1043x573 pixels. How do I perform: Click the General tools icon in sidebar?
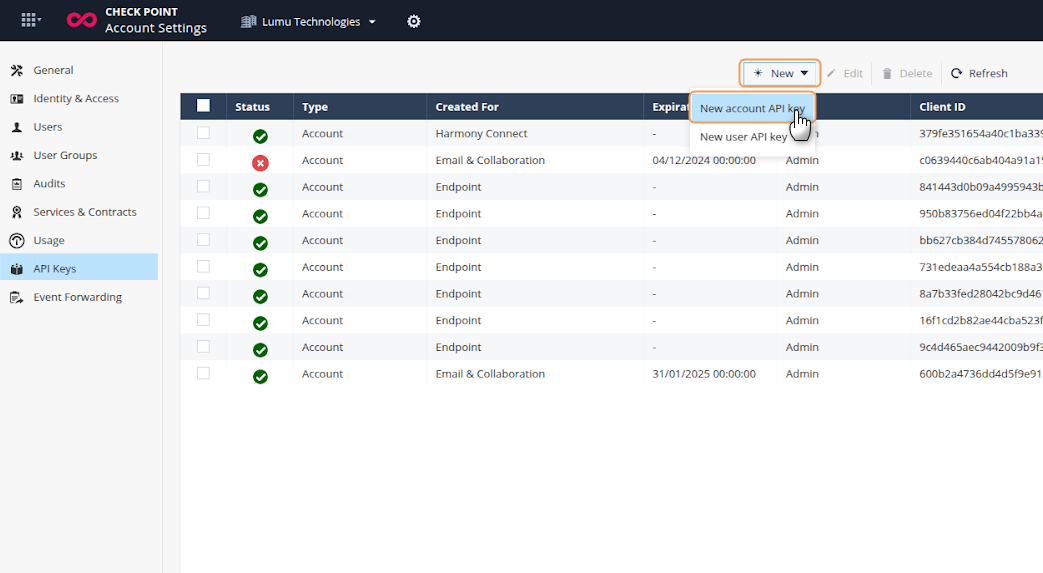16,70
